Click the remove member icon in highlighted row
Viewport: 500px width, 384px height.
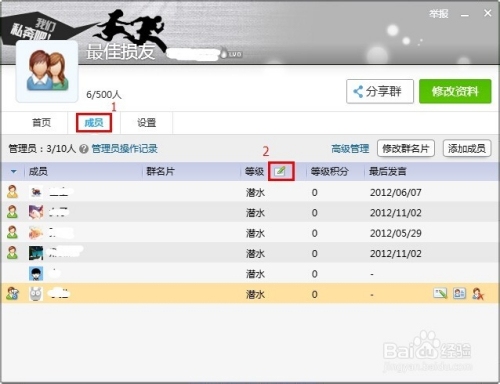(x=478, y=294)
